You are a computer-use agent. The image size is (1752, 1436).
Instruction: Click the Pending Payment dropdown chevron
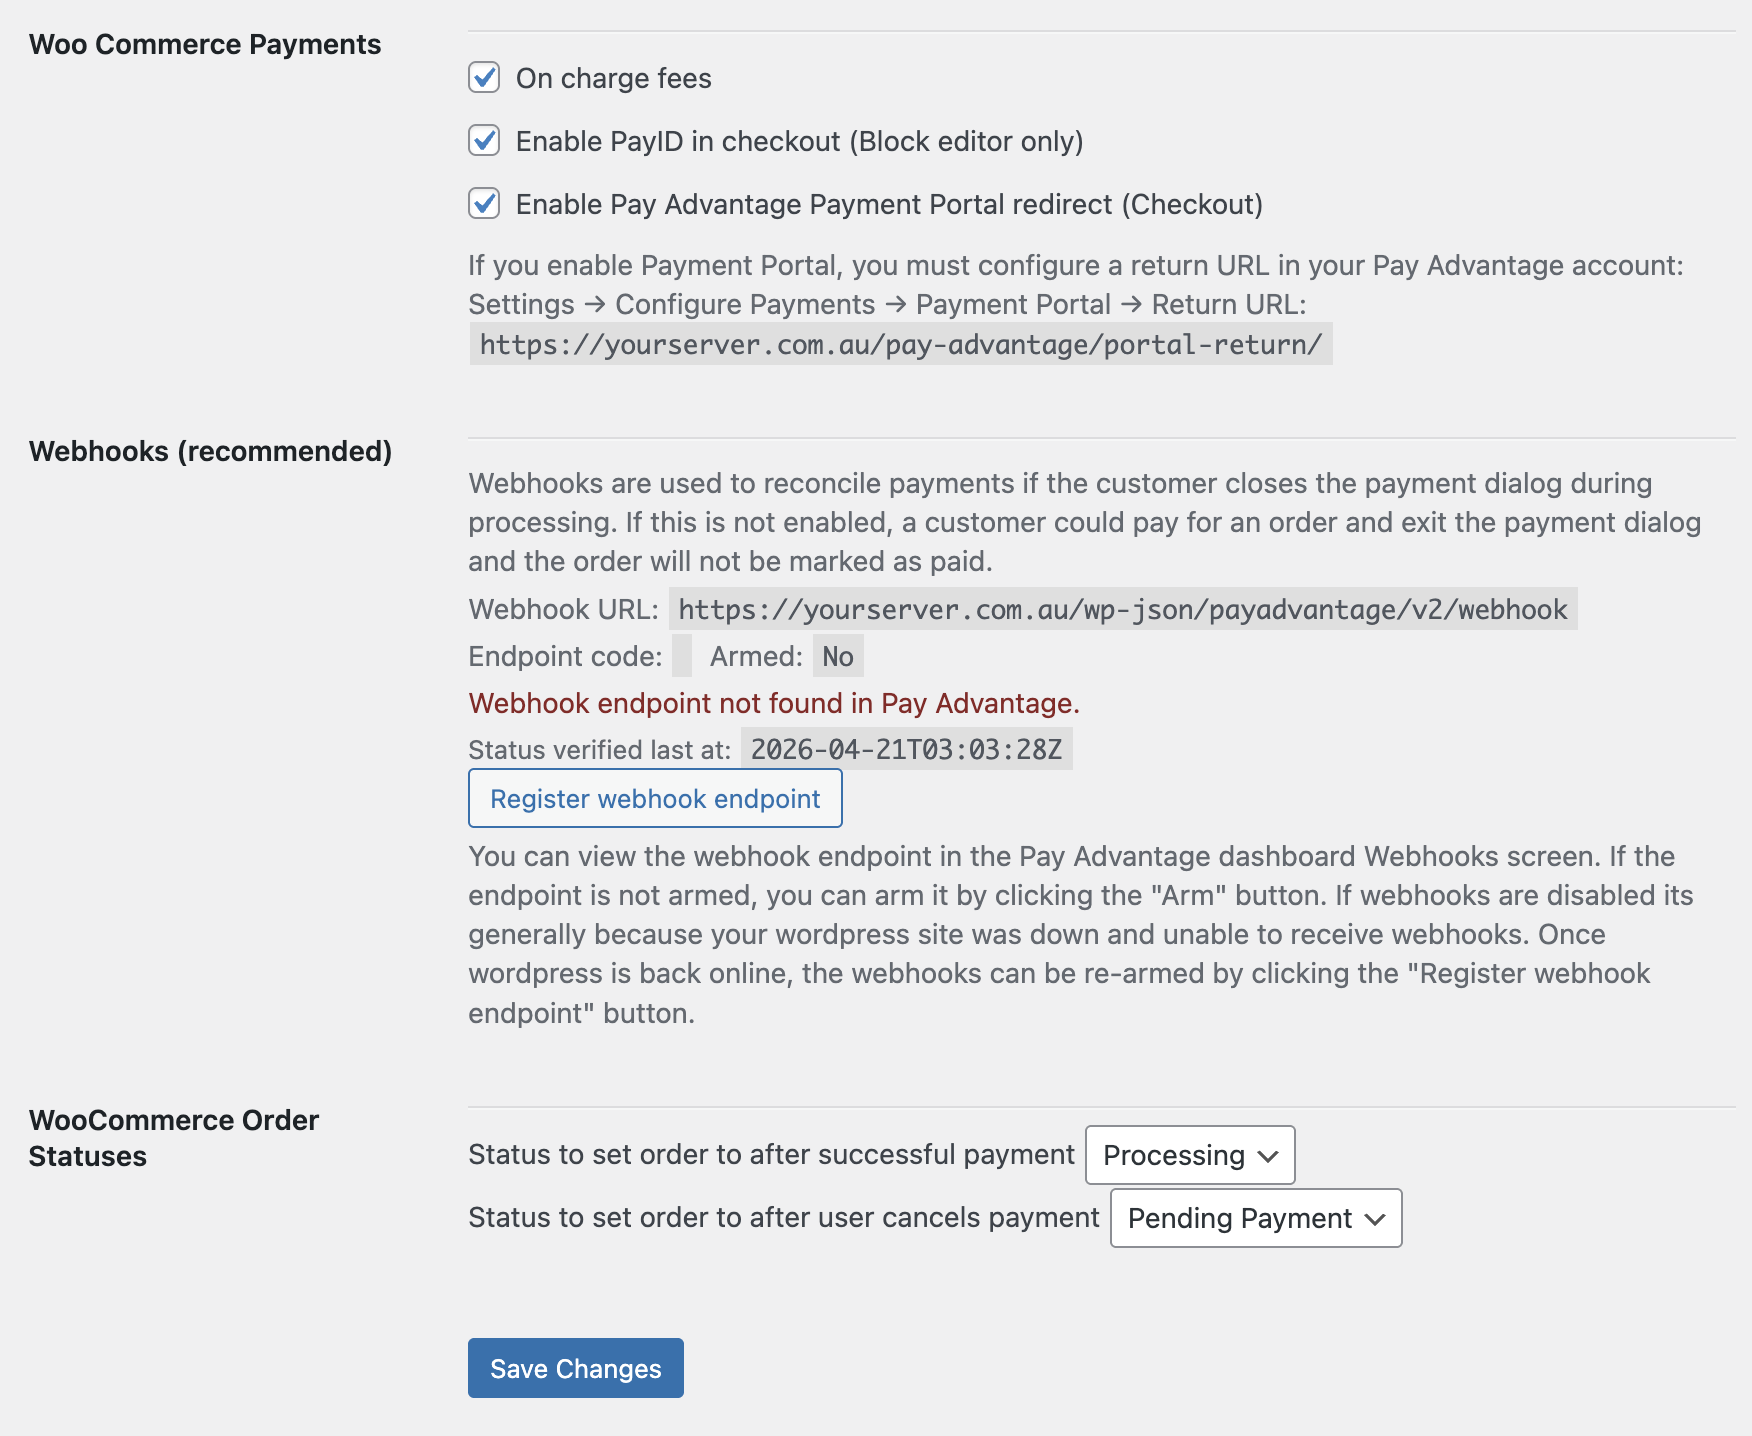tap(1374, 1219)
